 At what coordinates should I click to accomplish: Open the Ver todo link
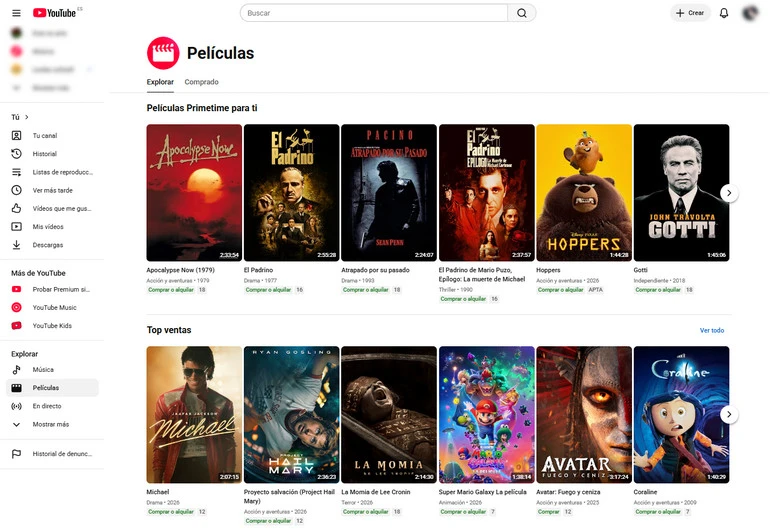[x=712, y=331]
